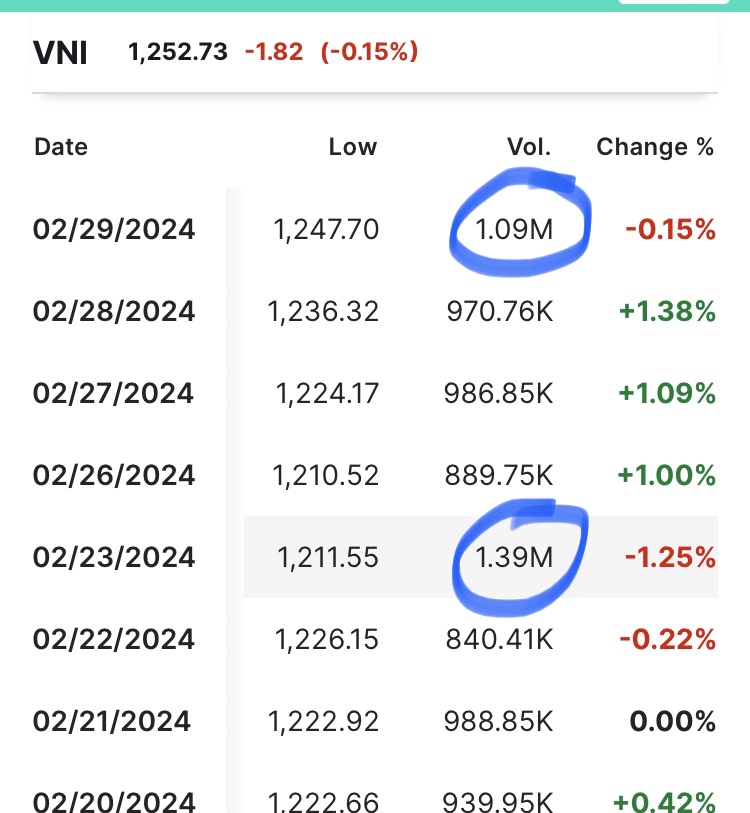Sort by the Low column header
This screenshot has height=813, width=750.
point(352,147)
